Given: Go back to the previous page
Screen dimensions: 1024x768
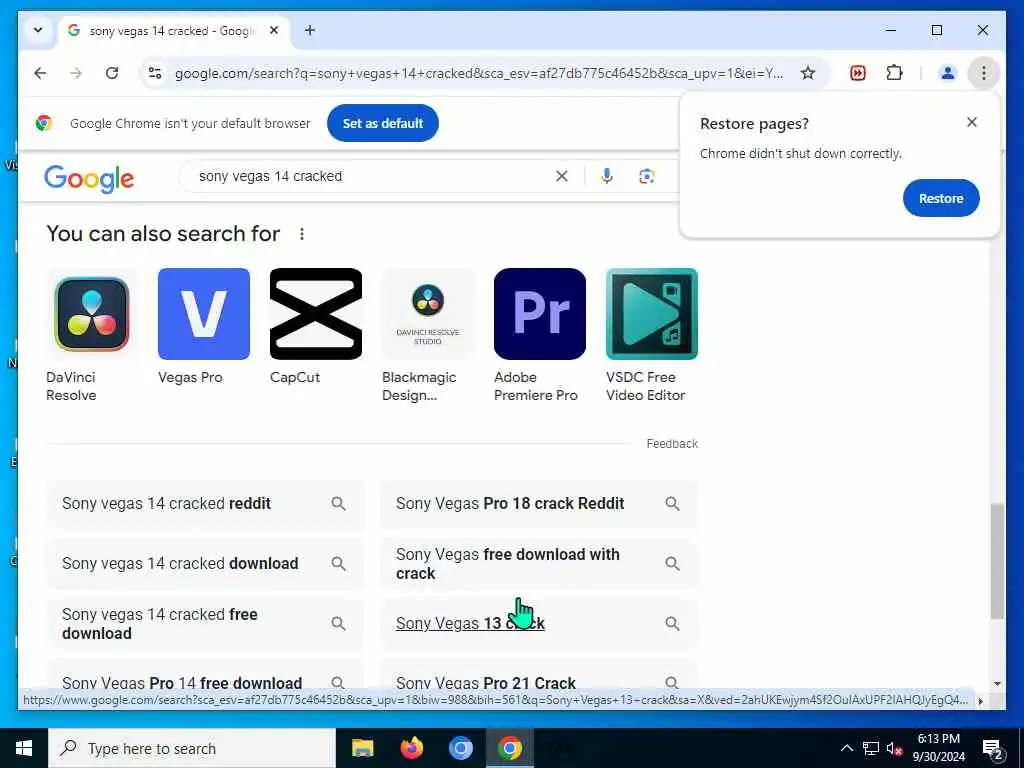Looking at the screenshot, I should pyautogui.click(x=40, y=73).
